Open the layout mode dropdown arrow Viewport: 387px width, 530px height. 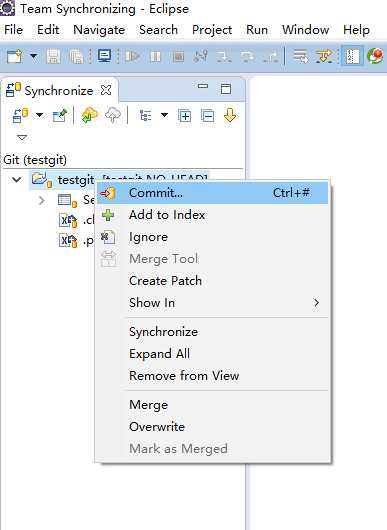coord(165,115)
